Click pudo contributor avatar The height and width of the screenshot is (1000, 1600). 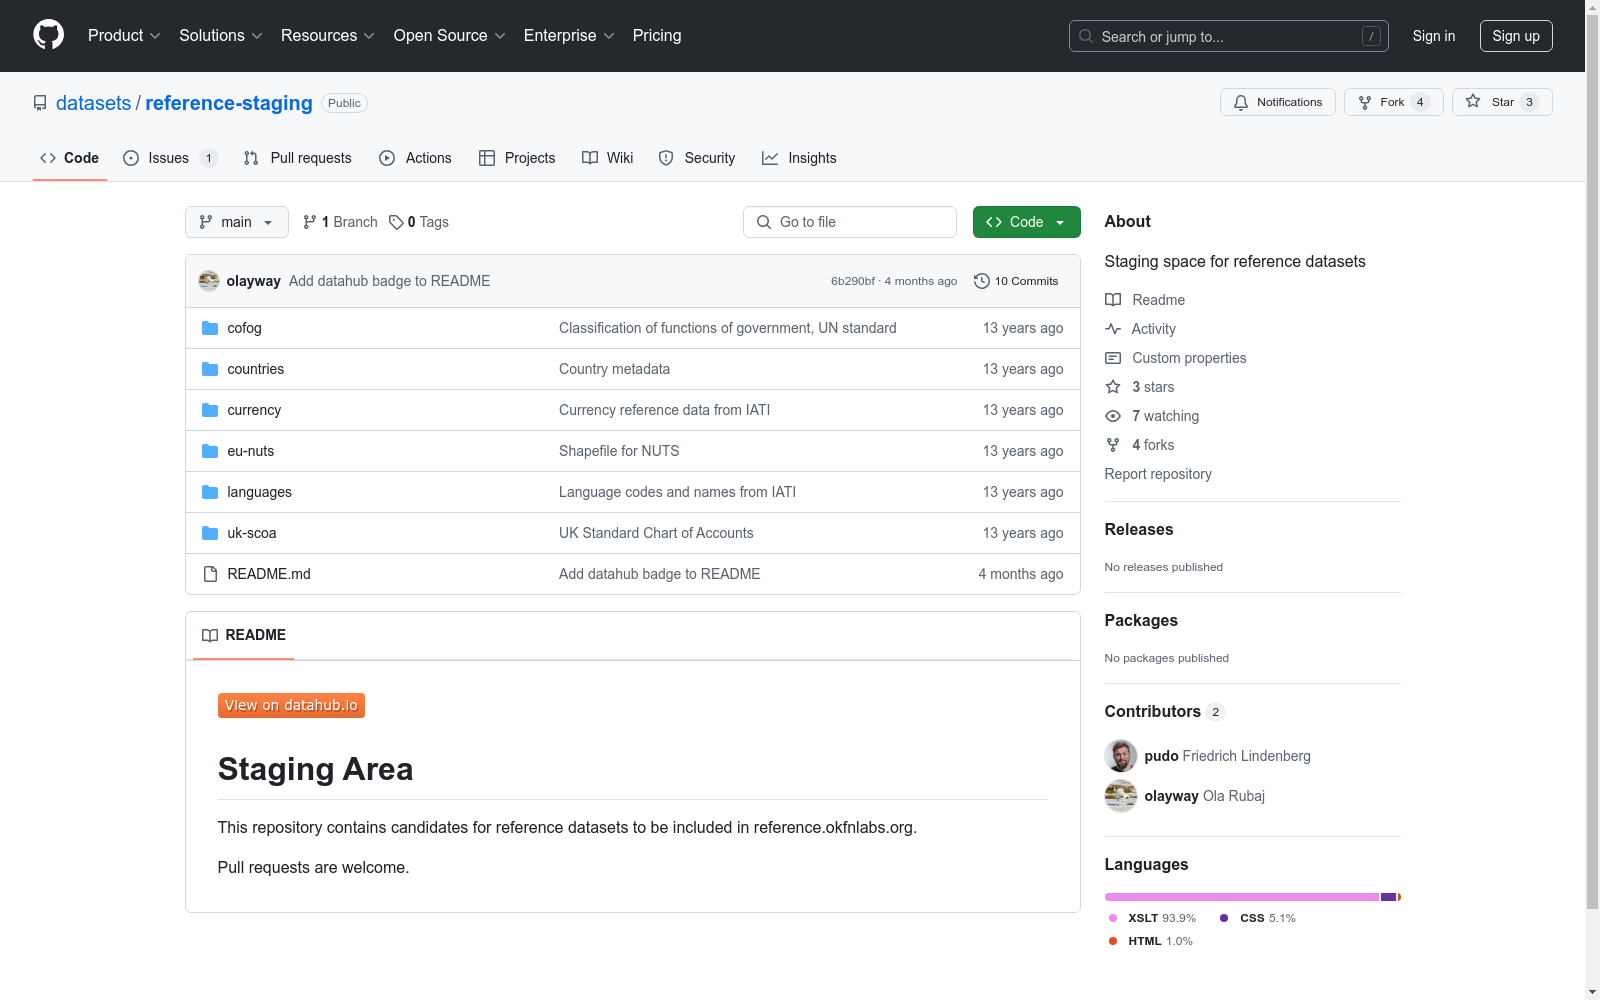pos(1121,756)
